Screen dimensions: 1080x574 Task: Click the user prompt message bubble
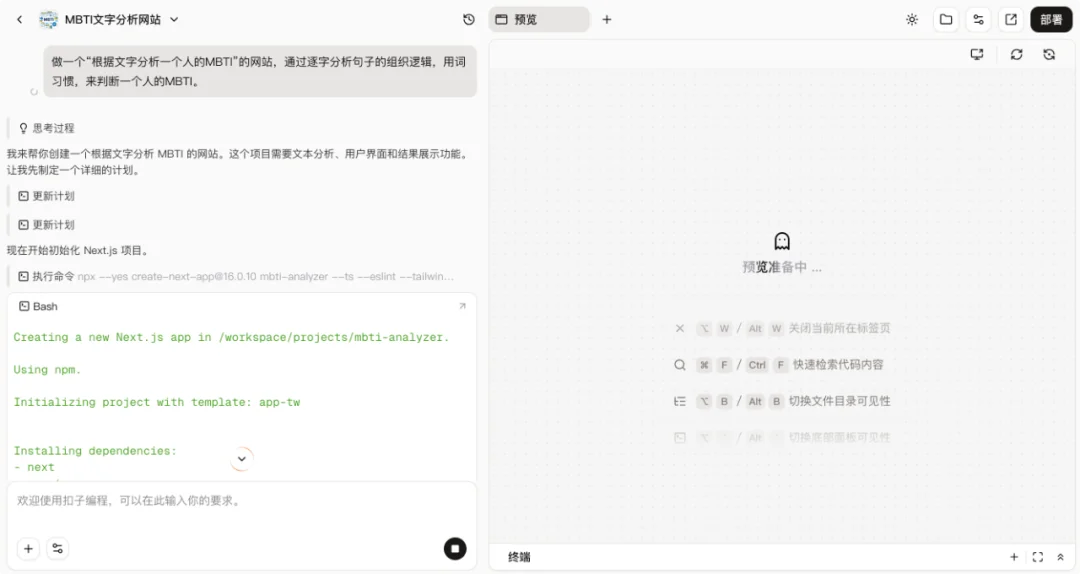pos(260,71)
